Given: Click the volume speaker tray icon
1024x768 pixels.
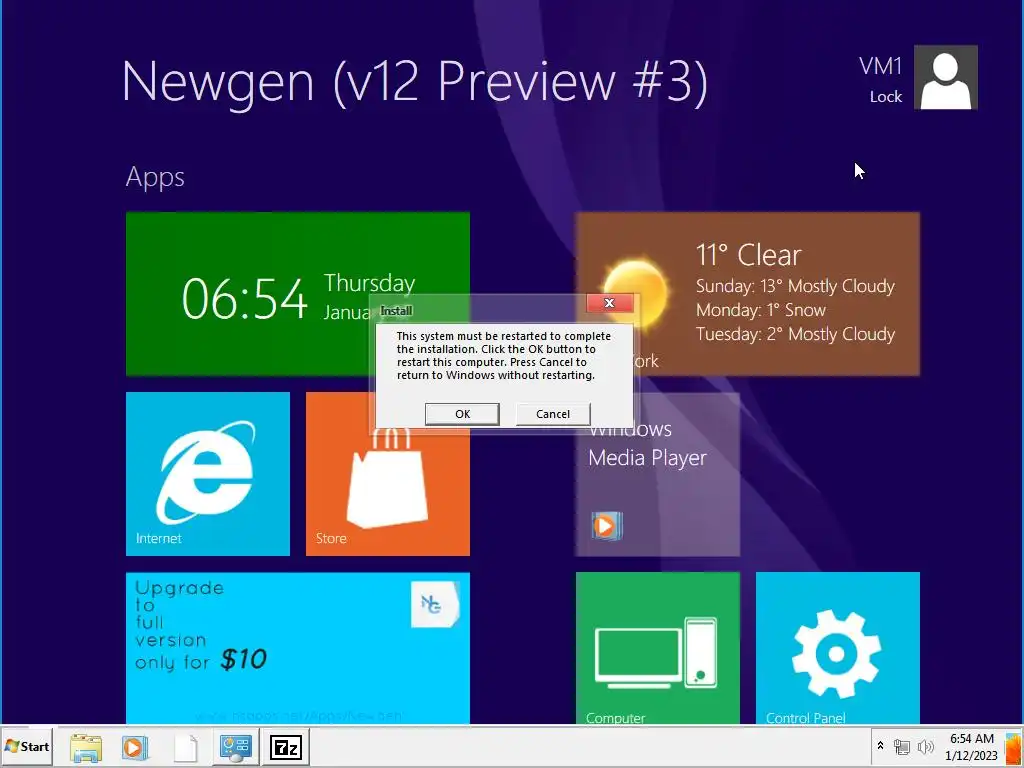Looking at the screenshot, I should pyautogui.click(x=925, y=746).
